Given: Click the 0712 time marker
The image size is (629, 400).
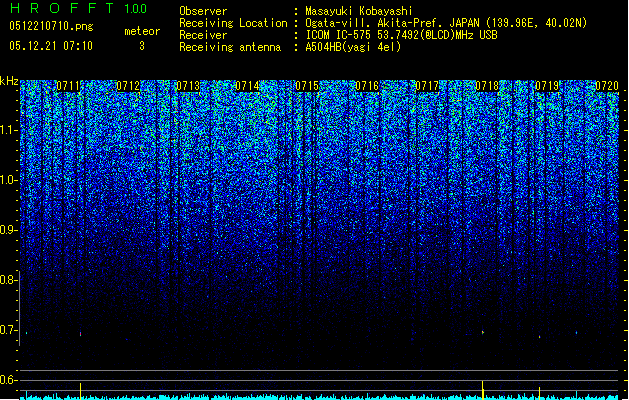Looking at the screenshot, I should 128,86.
